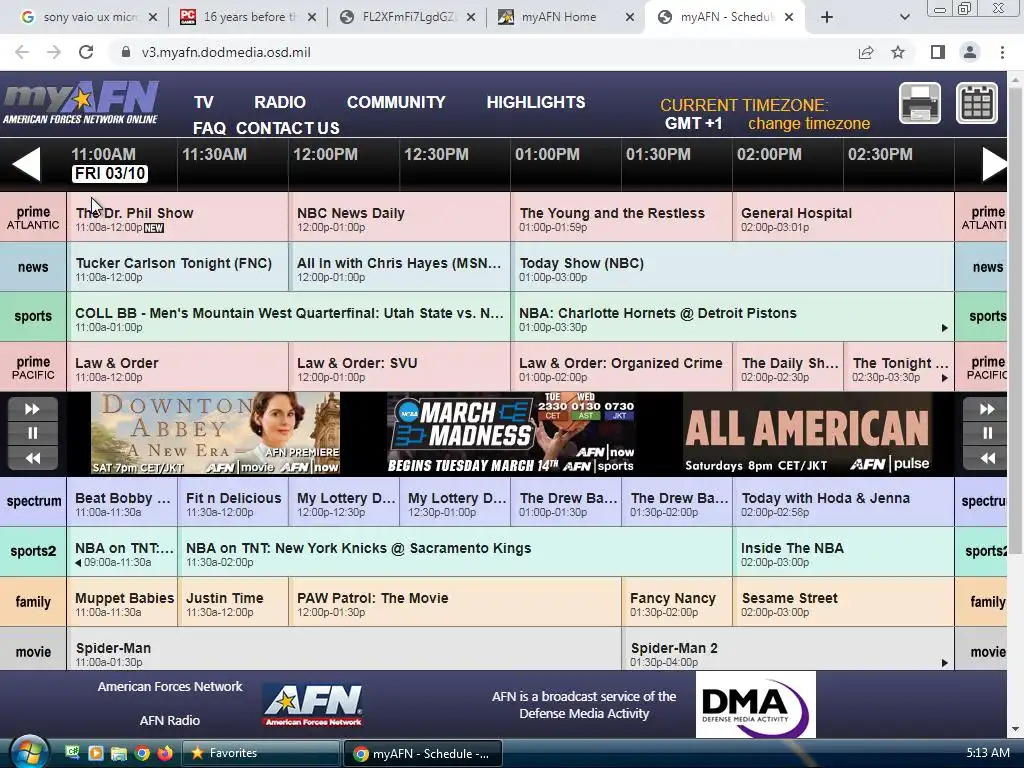Open Today Show (NBC) listing
Viewport: 1024px width, 768px height.
pos(733,268)
